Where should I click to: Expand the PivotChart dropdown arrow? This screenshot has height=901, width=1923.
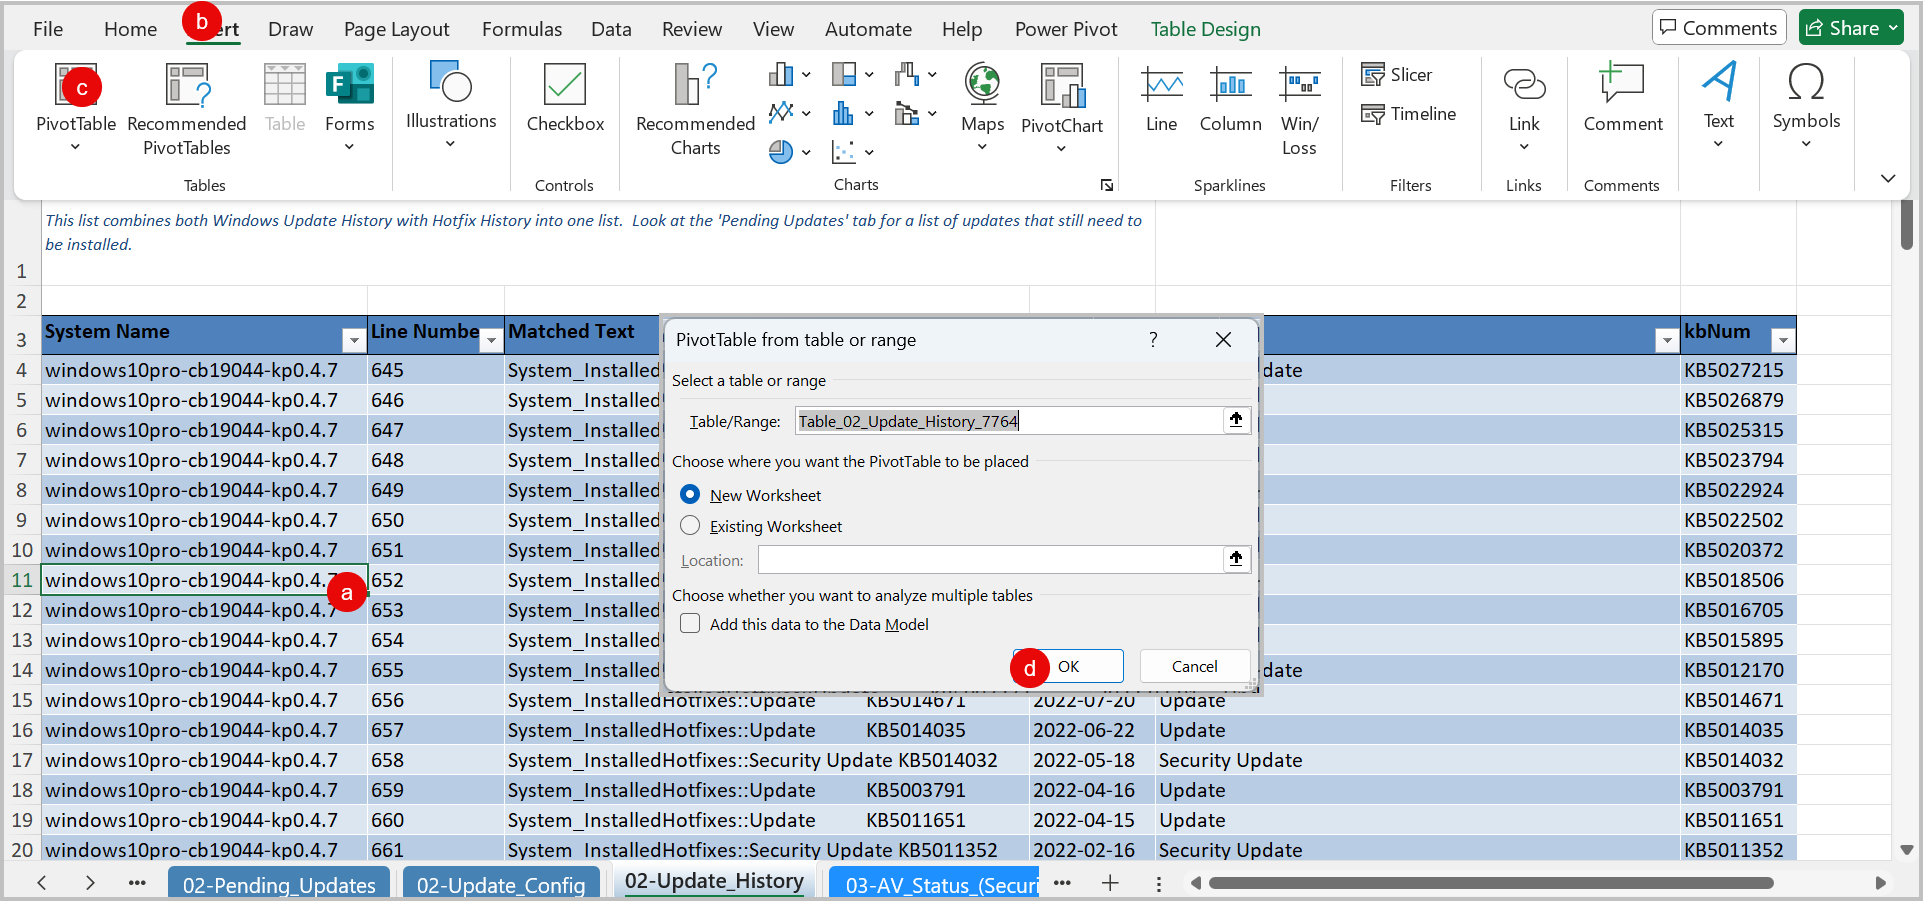(x=1061, y=150)
